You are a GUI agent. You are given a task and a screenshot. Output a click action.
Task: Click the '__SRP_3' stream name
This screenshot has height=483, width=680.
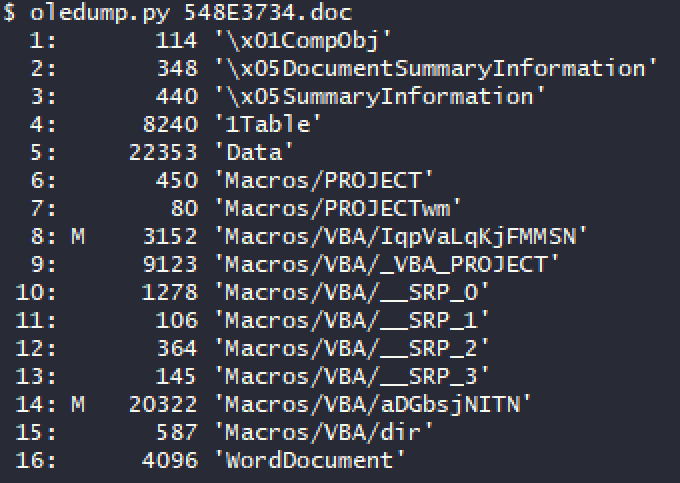(352, 376)
